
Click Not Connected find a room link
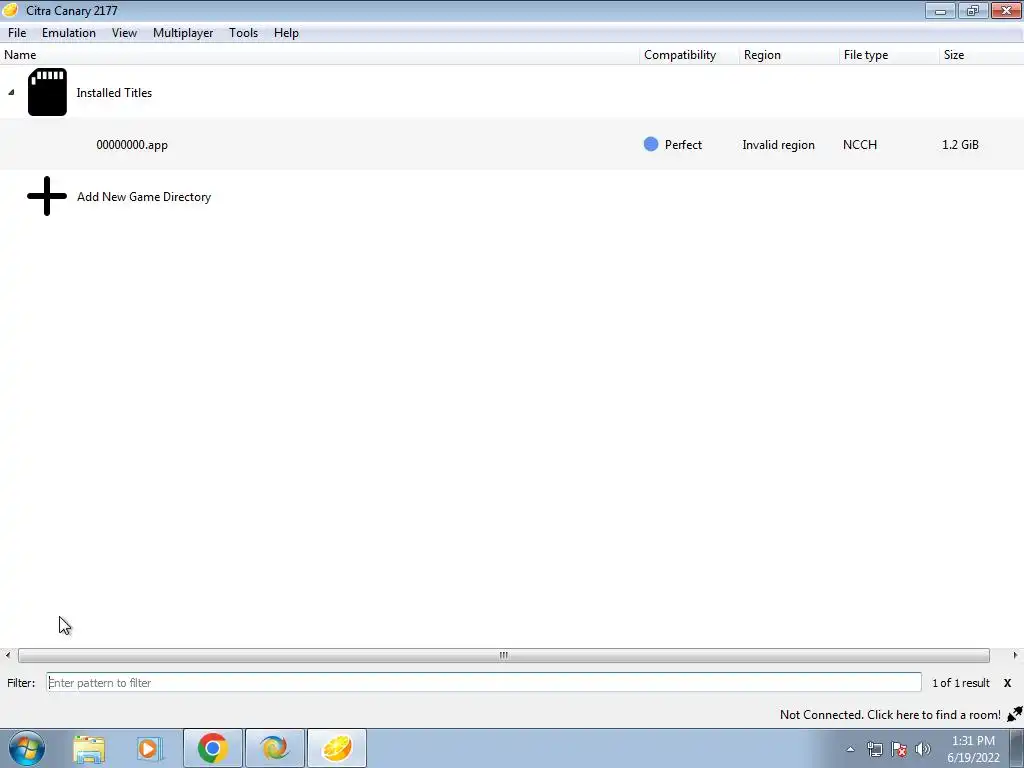pyautogui.click(x=890, y=714)
